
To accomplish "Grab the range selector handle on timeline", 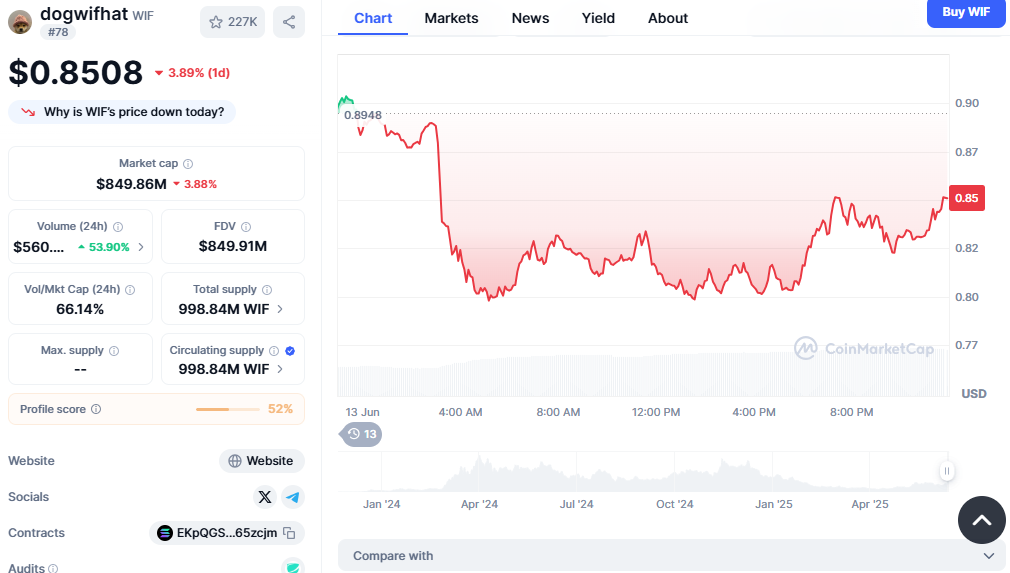I will (x=946, y=471).
